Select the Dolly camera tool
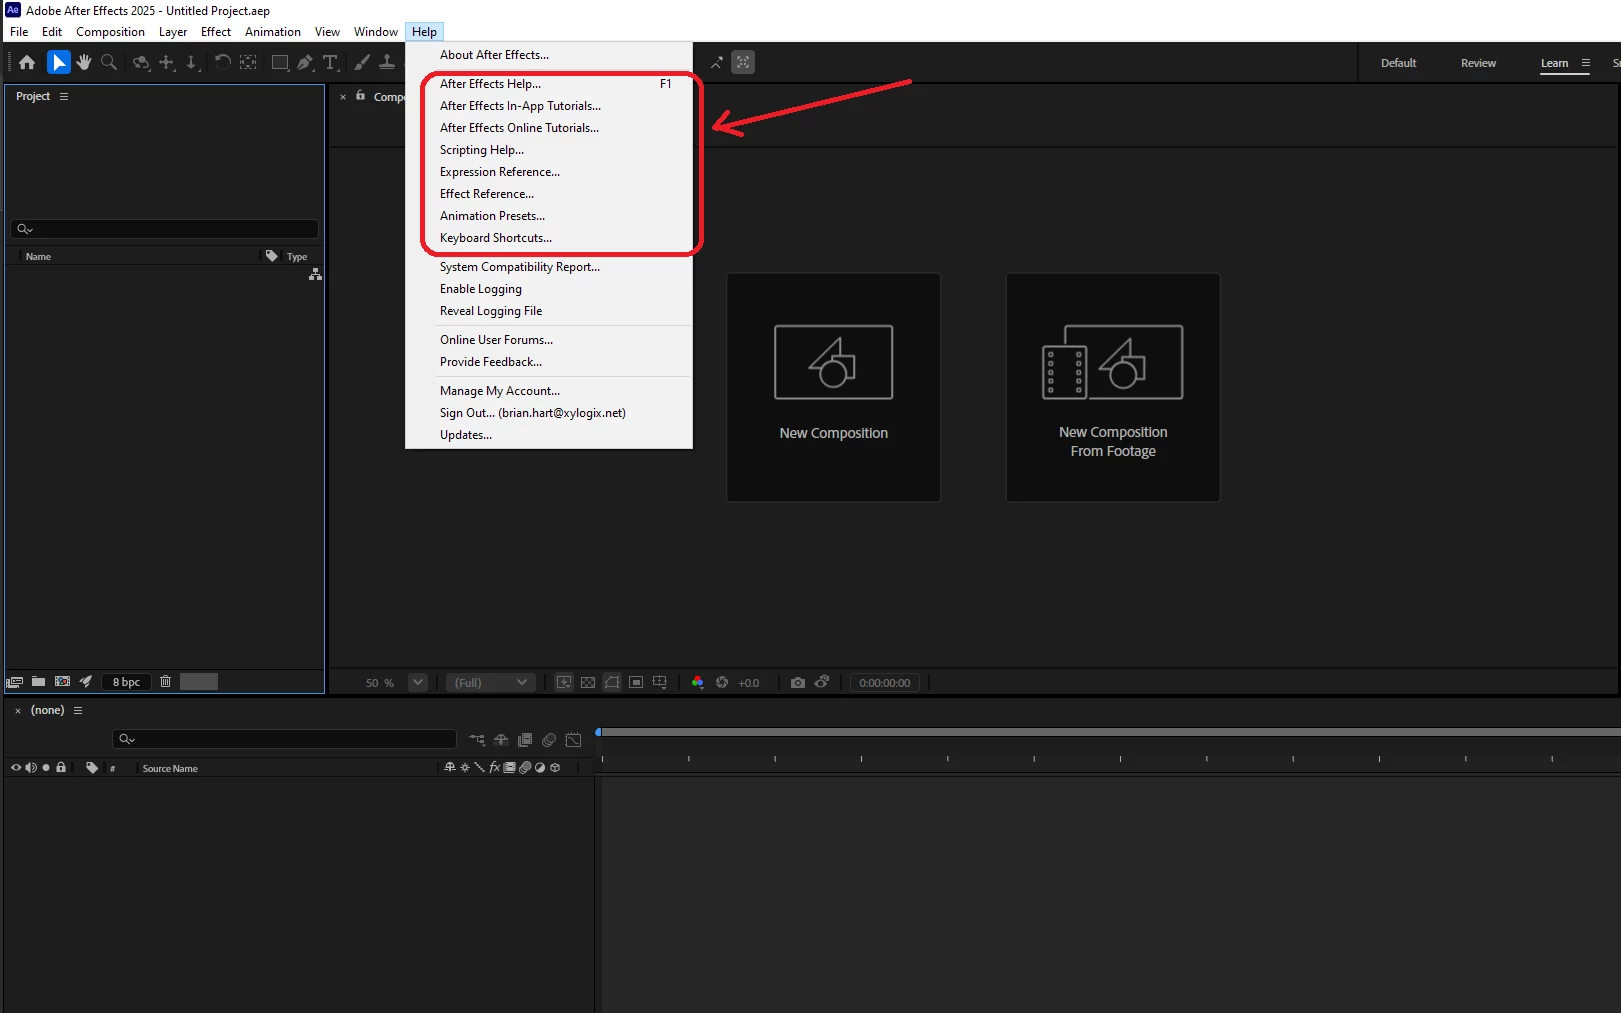1621x1013 pixels. (192, 62)
